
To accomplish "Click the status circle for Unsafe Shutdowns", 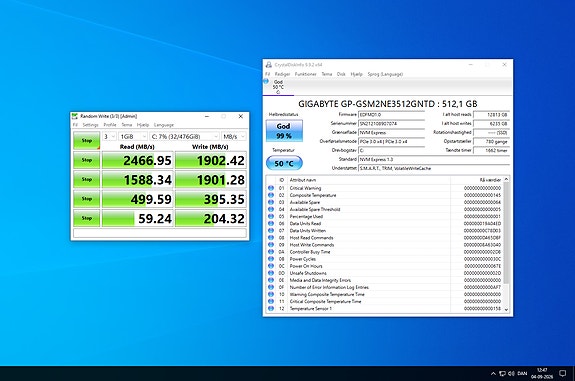I will pos(271,273).
